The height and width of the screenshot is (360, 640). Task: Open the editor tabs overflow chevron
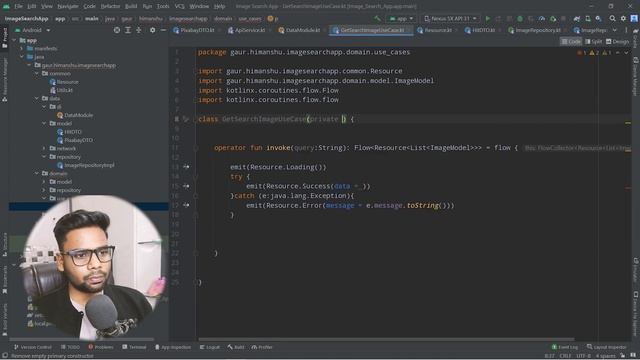click(x=615, y=30)
